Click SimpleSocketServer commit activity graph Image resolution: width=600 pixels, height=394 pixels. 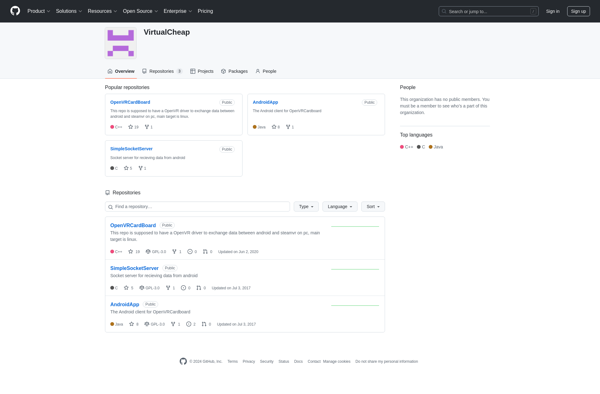click(x=355, y=269)
